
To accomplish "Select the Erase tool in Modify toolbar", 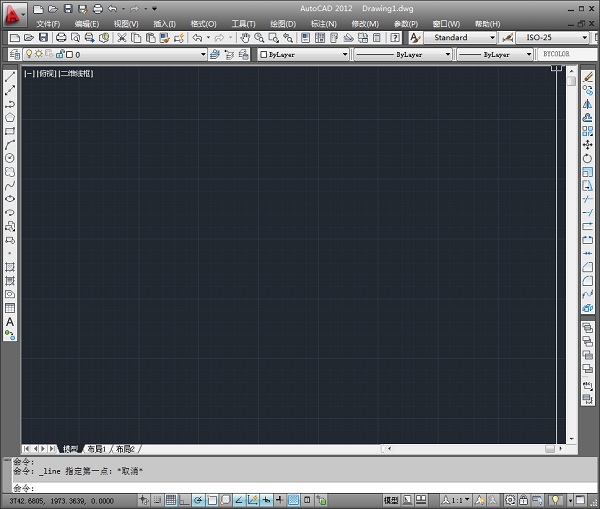I will tap(587, 77).
